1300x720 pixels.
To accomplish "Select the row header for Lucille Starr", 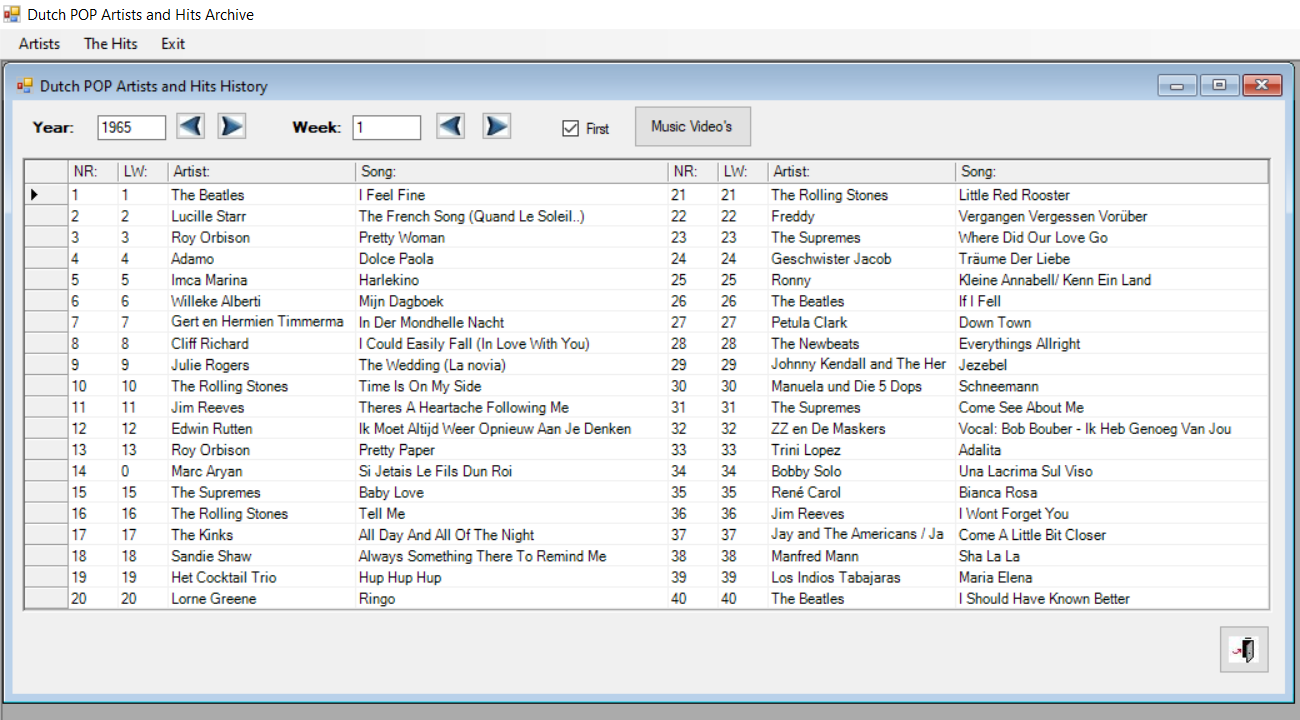I will (x=45, y=216).
